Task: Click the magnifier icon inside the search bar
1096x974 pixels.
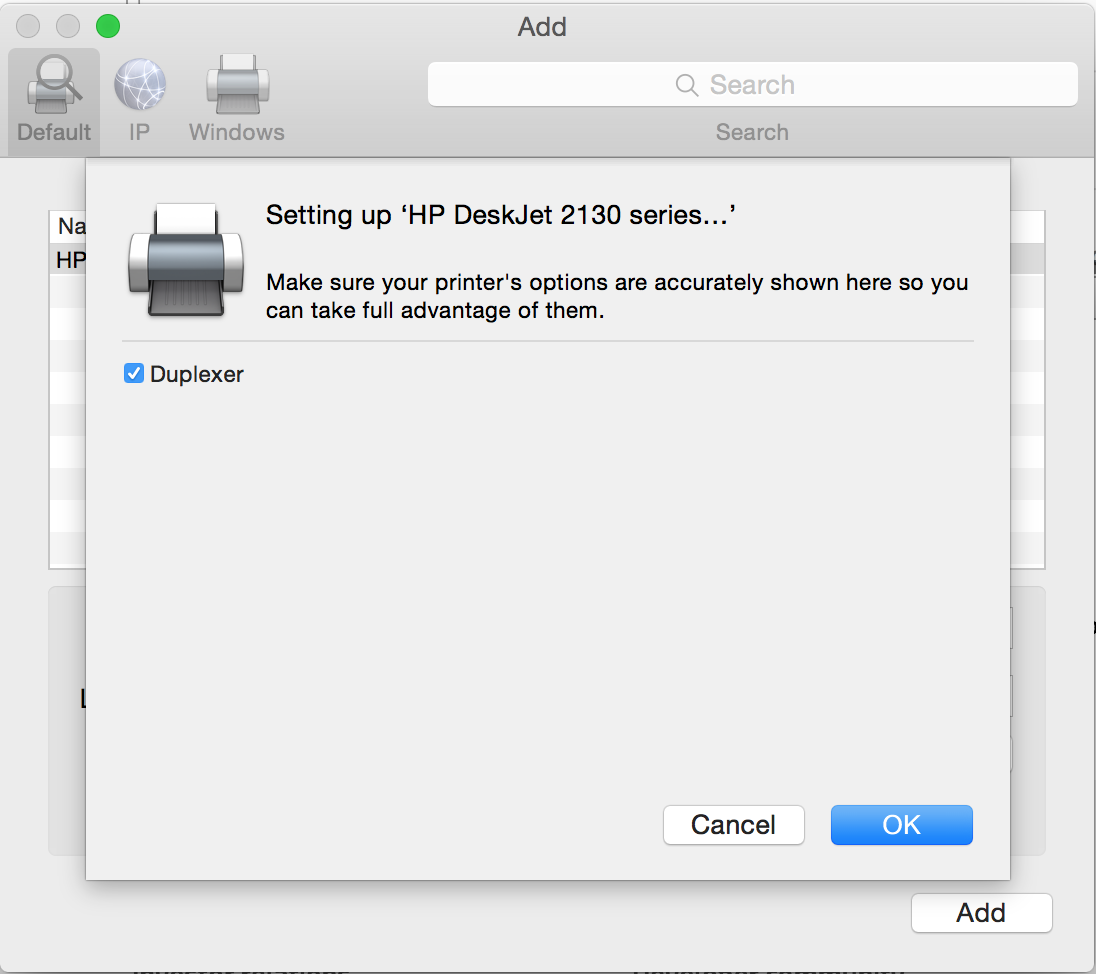Action: (686, 85)
